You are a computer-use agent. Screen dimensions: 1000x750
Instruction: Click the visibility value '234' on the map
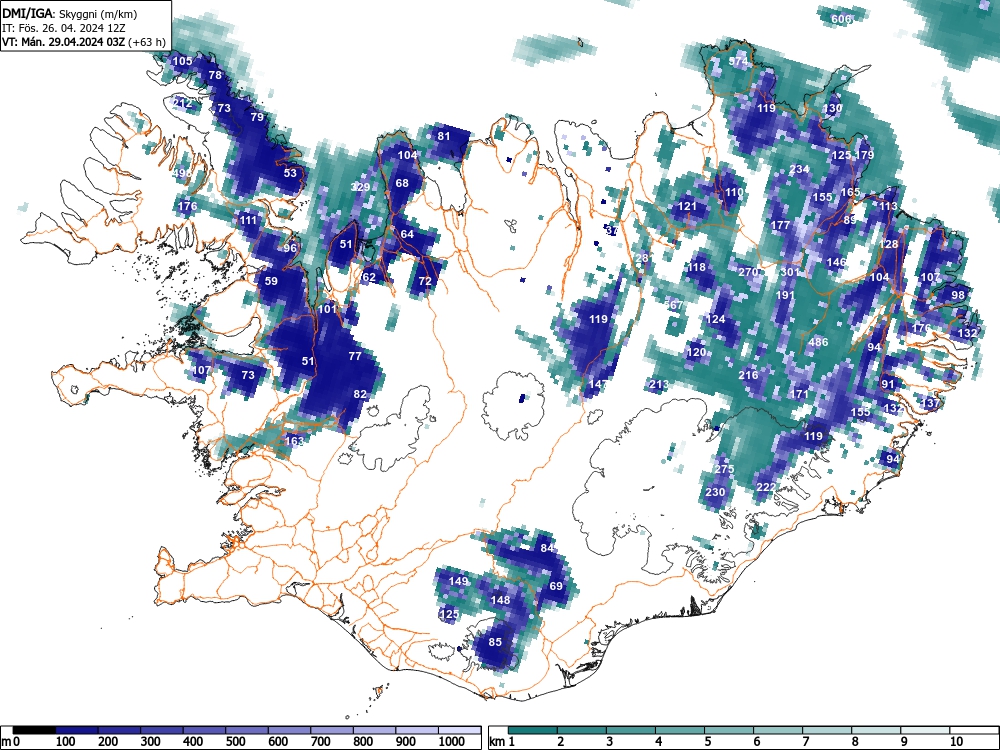click(x=799, y=169)
